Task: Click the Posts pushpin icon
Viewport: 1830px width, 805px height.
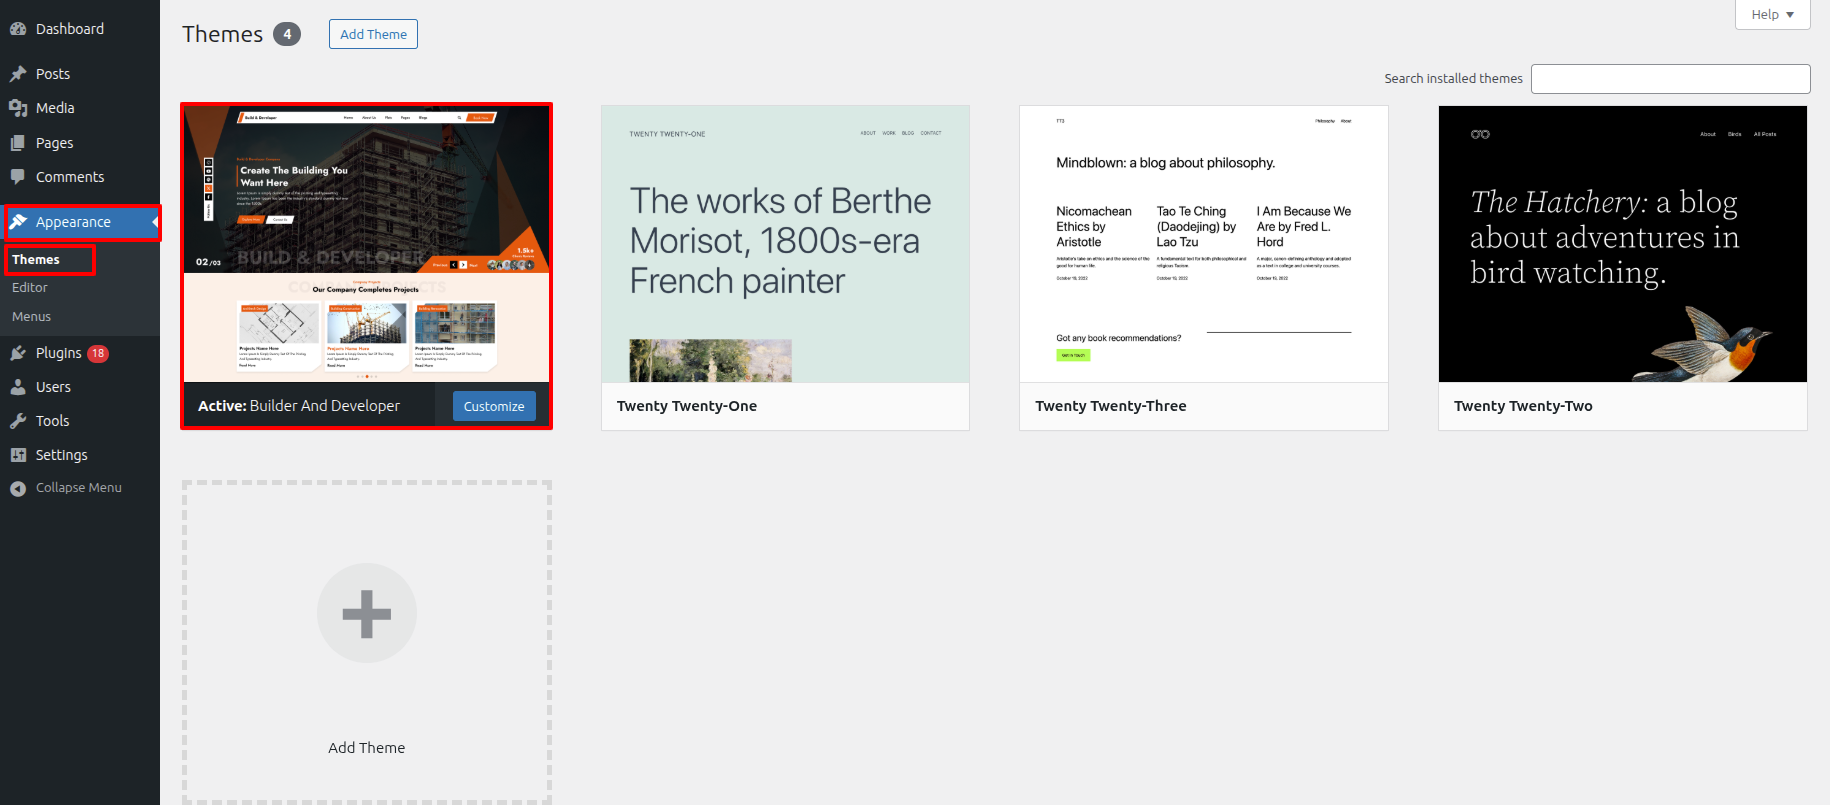Action: click(x=18, y=74)
